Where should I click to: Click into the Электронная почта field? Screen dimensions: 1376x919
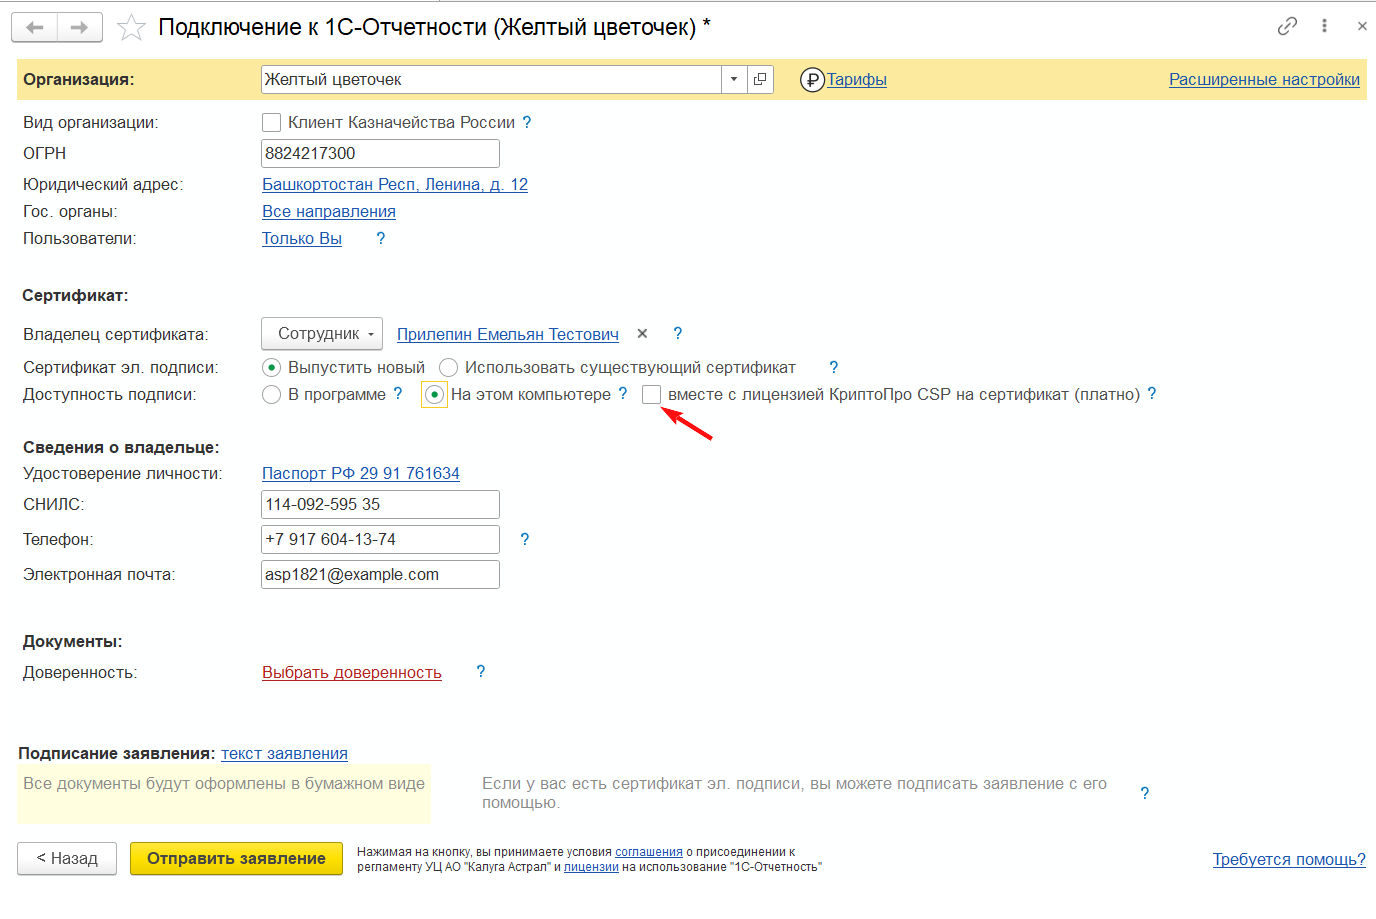(380, 574)
